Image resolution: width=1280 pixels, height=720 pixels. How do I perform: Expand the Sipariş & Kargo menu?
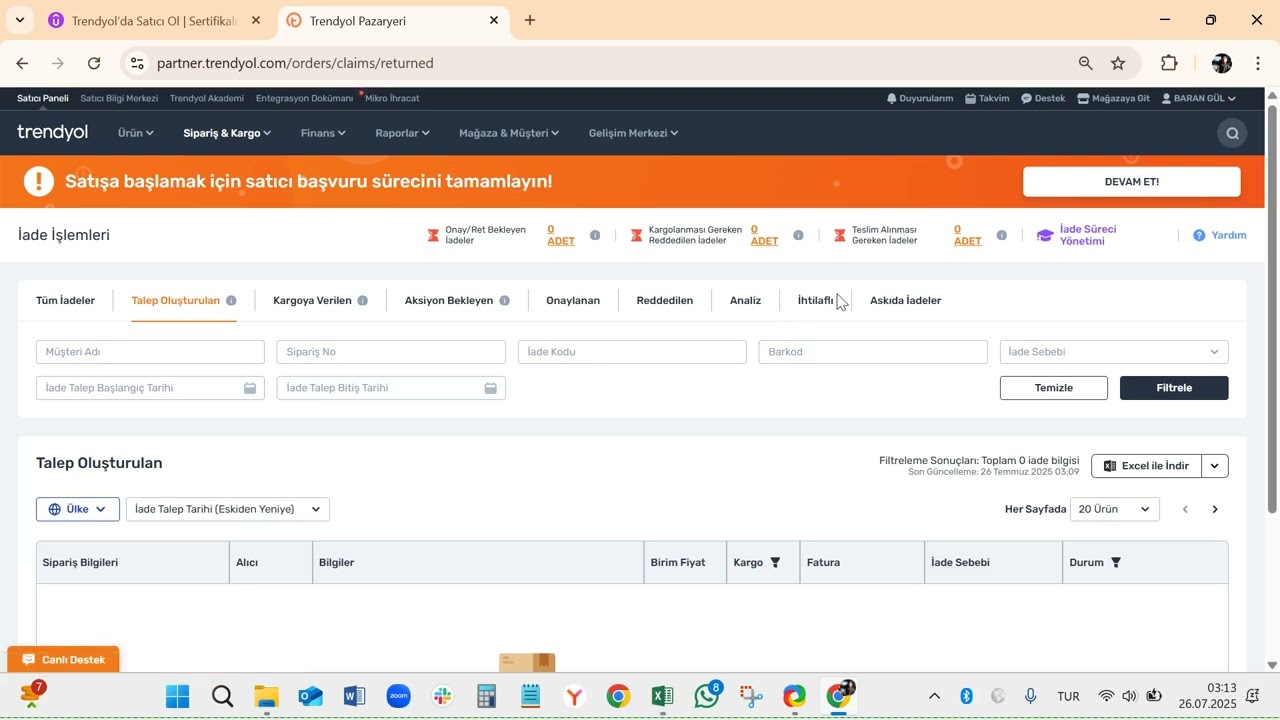227,133
